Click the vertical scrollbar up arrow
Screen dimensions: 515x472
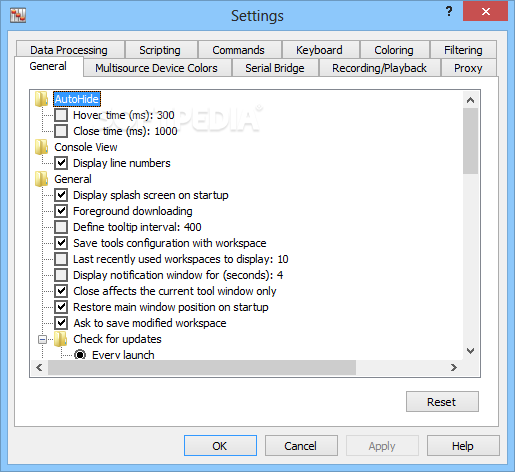pos(470,100)
